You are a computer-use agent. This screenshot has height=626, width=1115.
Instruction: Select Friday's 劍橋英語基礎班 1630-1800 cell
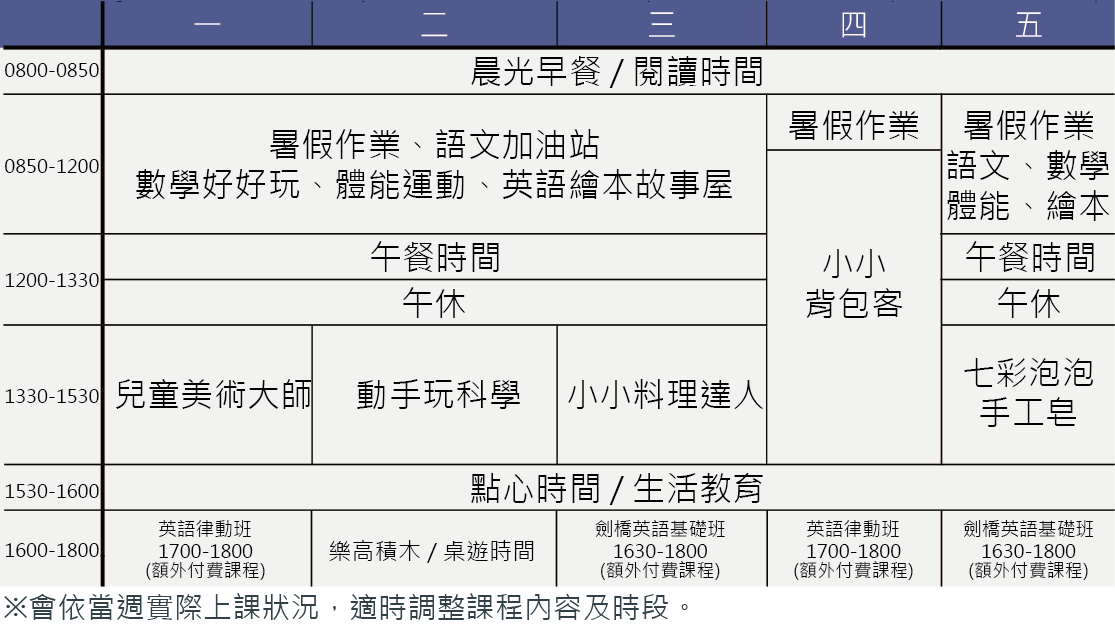[x=1028, y=550]
